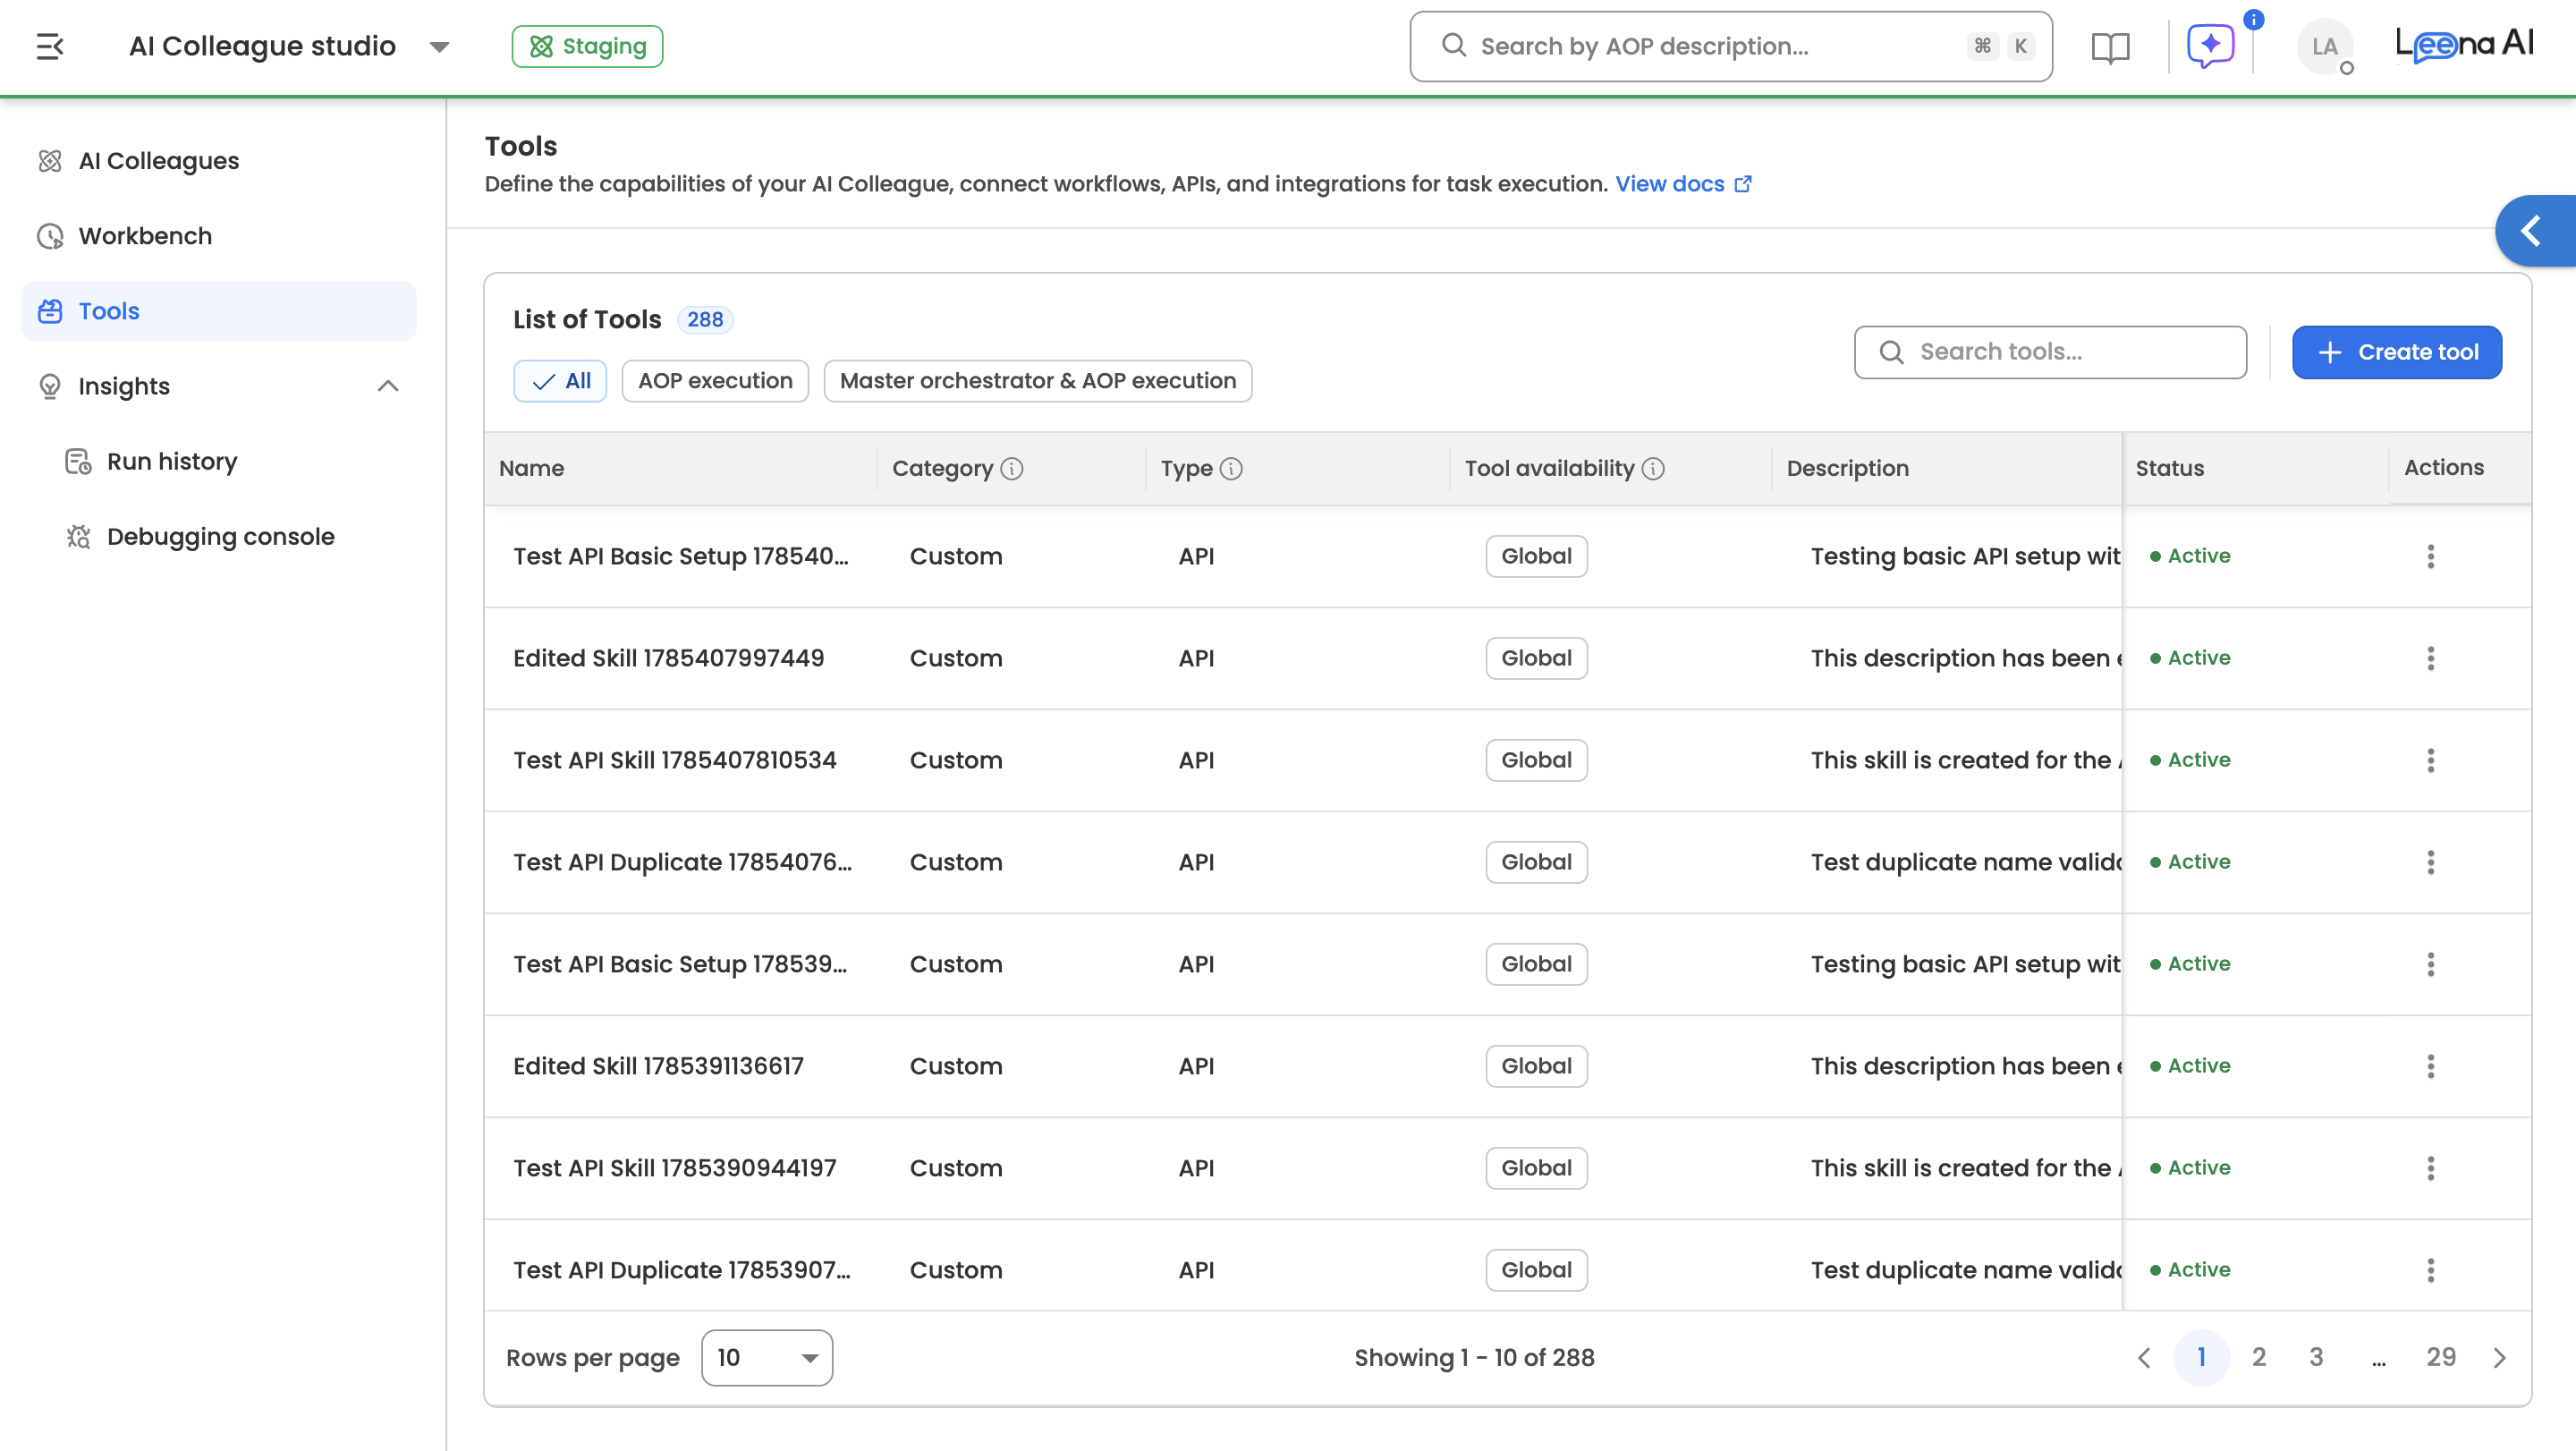Show Type column info tooltip
The image size is (2576, 1451).
coord(1231,468)
